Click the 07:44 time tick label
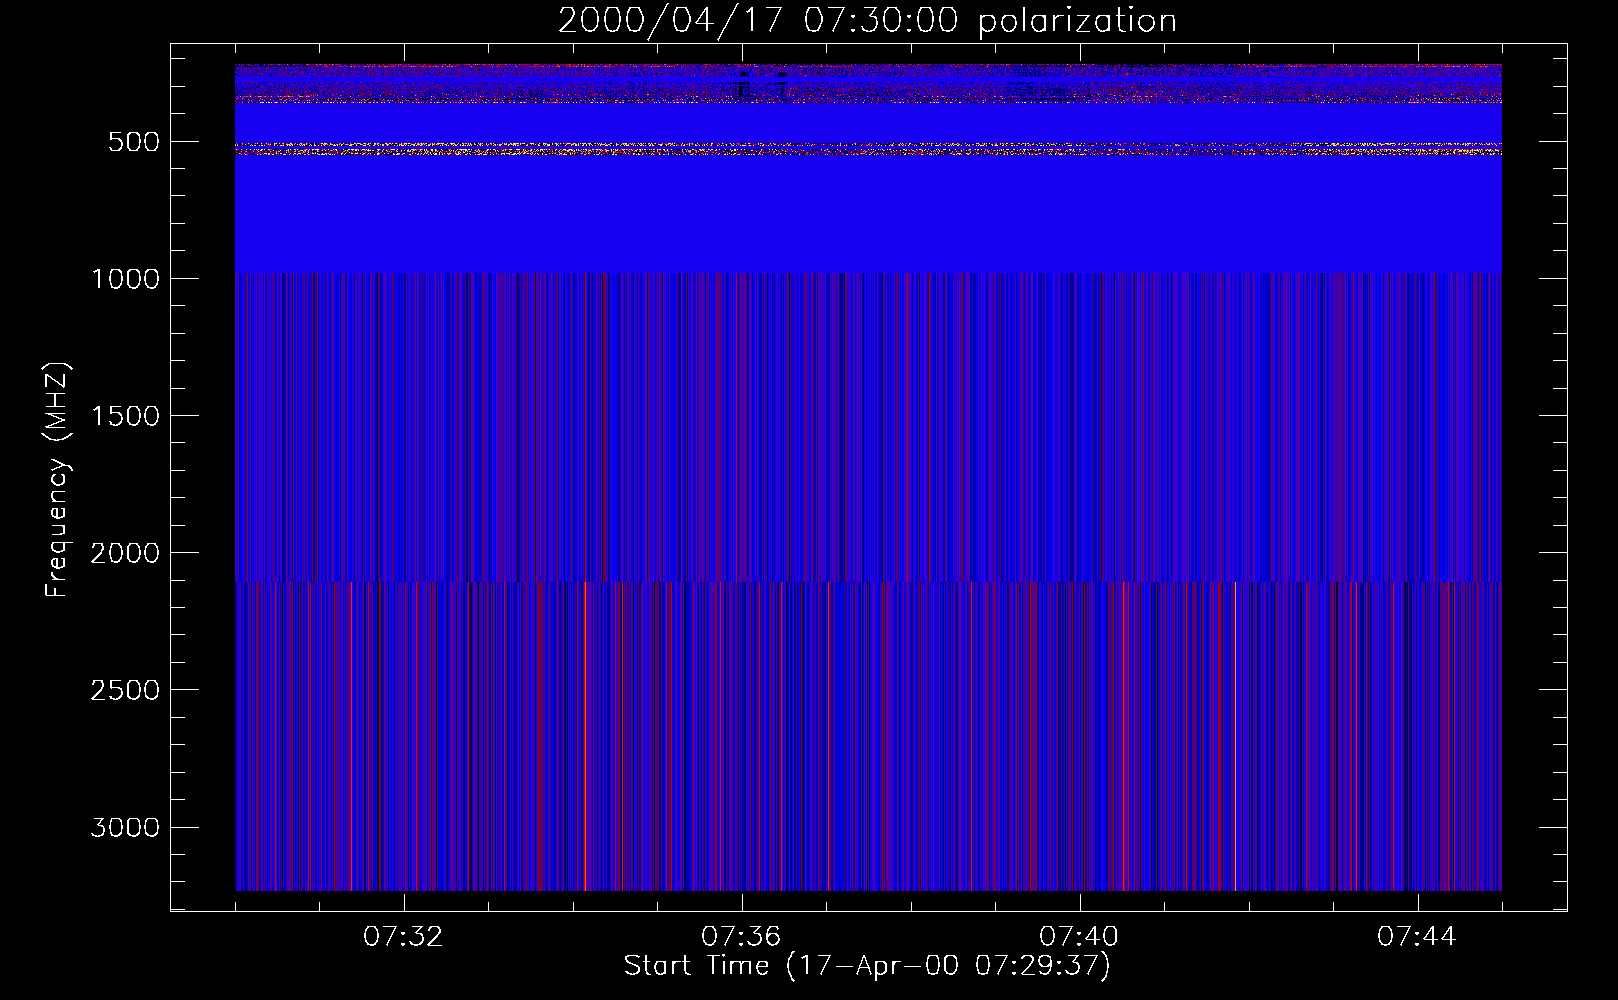1618x1000 pixels. [x=1417, y=937]
